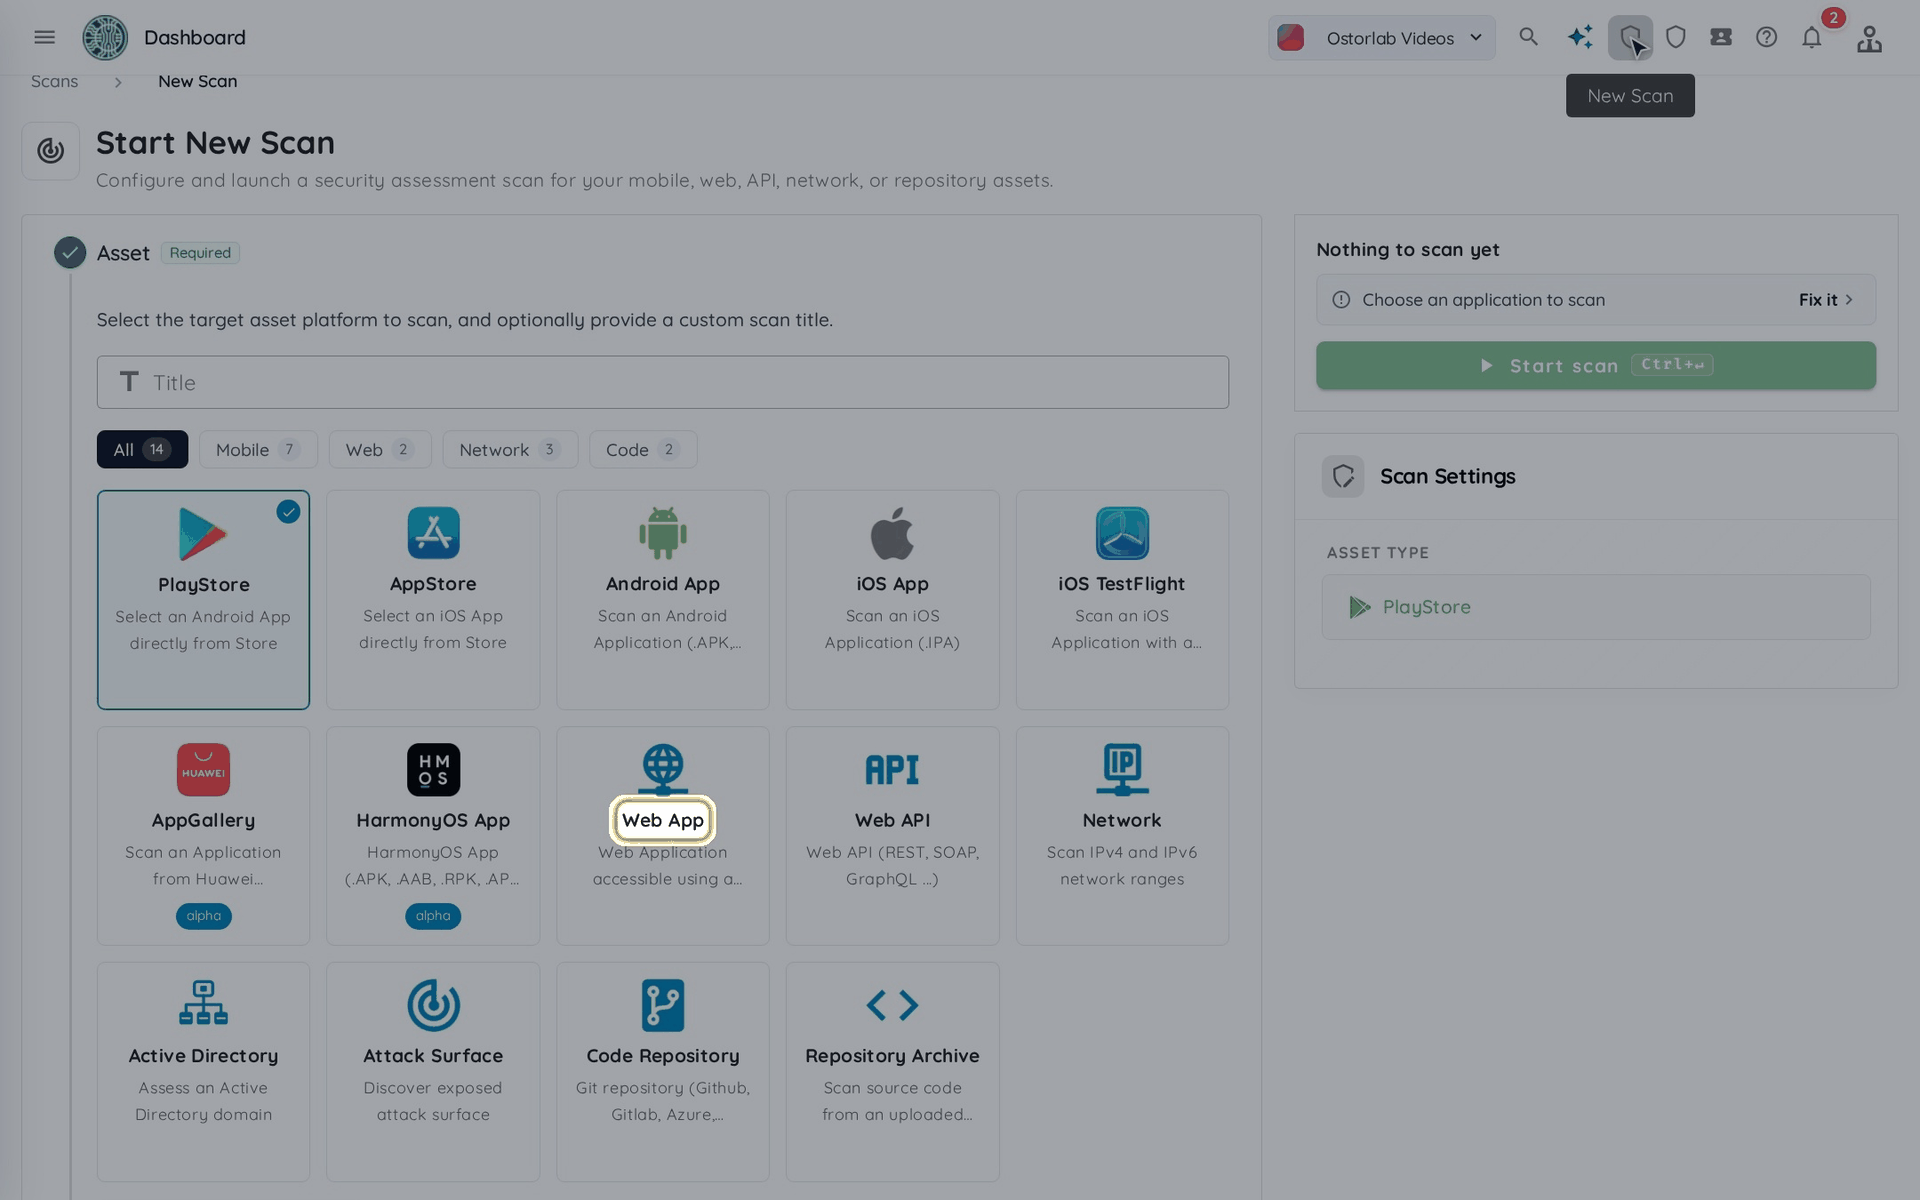Open the shield icon in the top bar
1920x1200 pixels.
point(1676,37)
